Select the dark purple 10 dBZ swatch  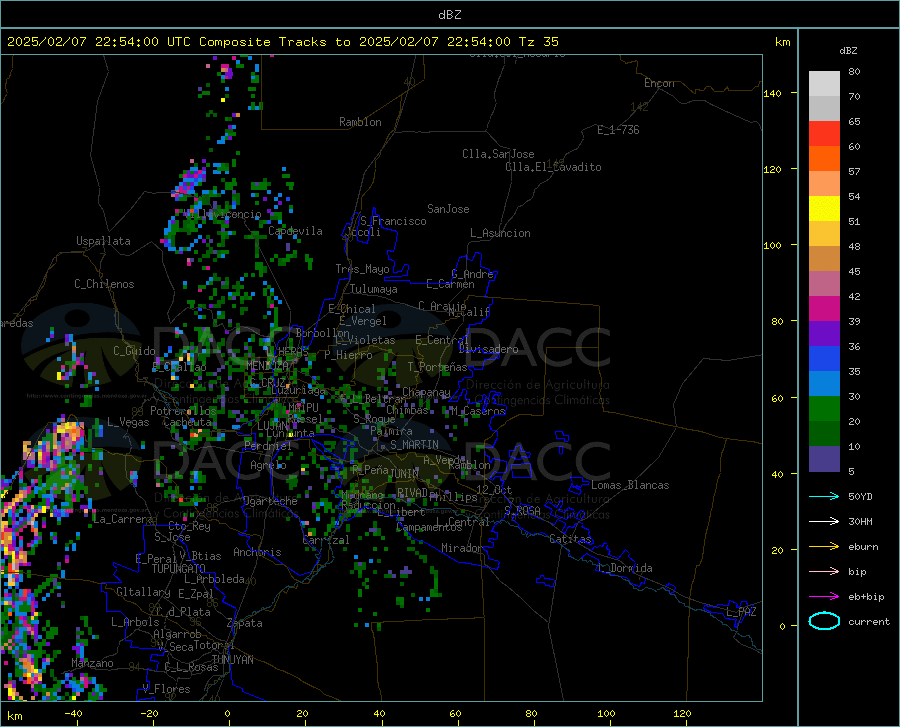[824, 459]
